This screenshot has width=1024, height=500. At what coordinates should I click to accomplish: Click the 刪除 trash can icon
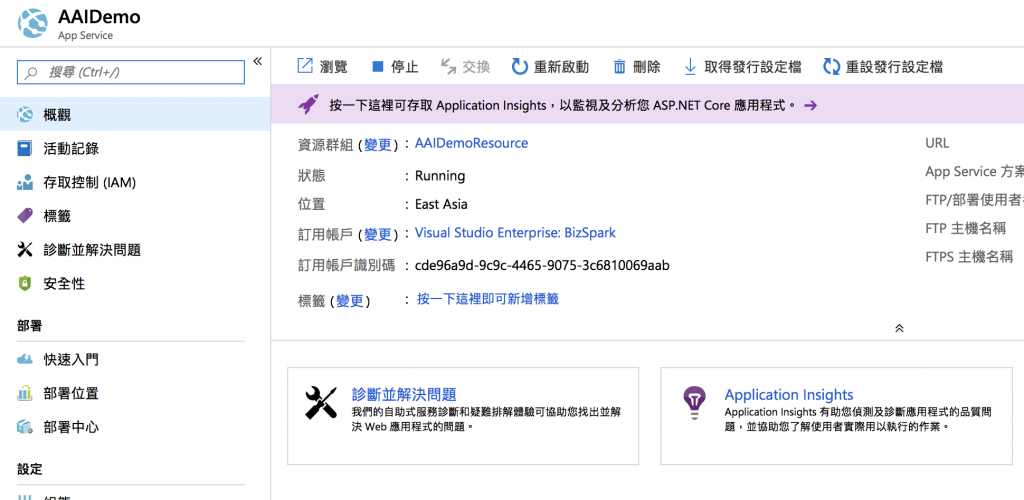click(620, 67)
